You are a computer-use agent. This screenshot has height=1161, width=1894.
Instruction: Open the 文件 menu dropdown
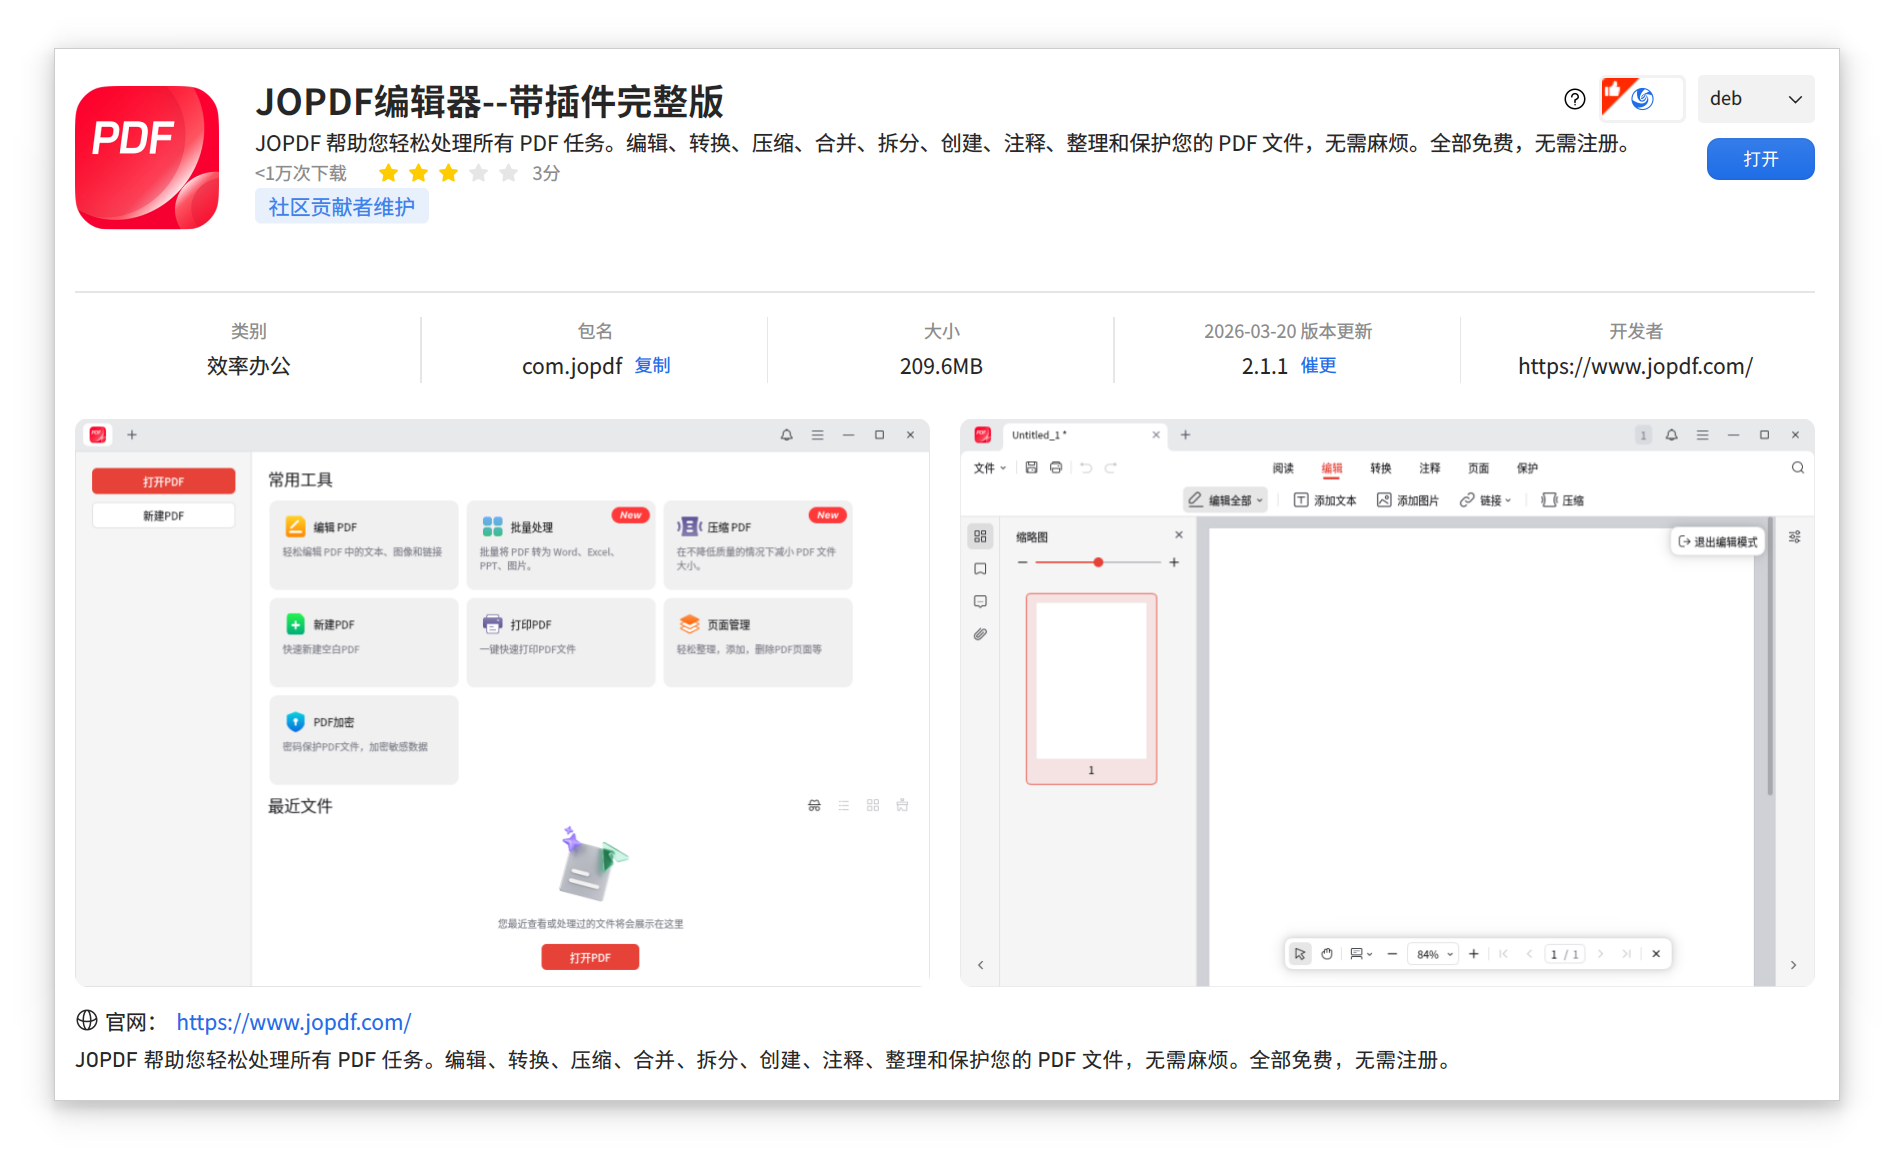(990, 468)
